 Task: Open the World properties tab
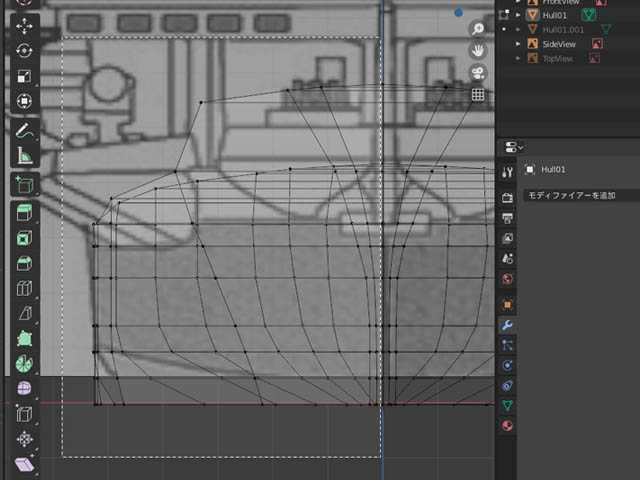point(507,279)
